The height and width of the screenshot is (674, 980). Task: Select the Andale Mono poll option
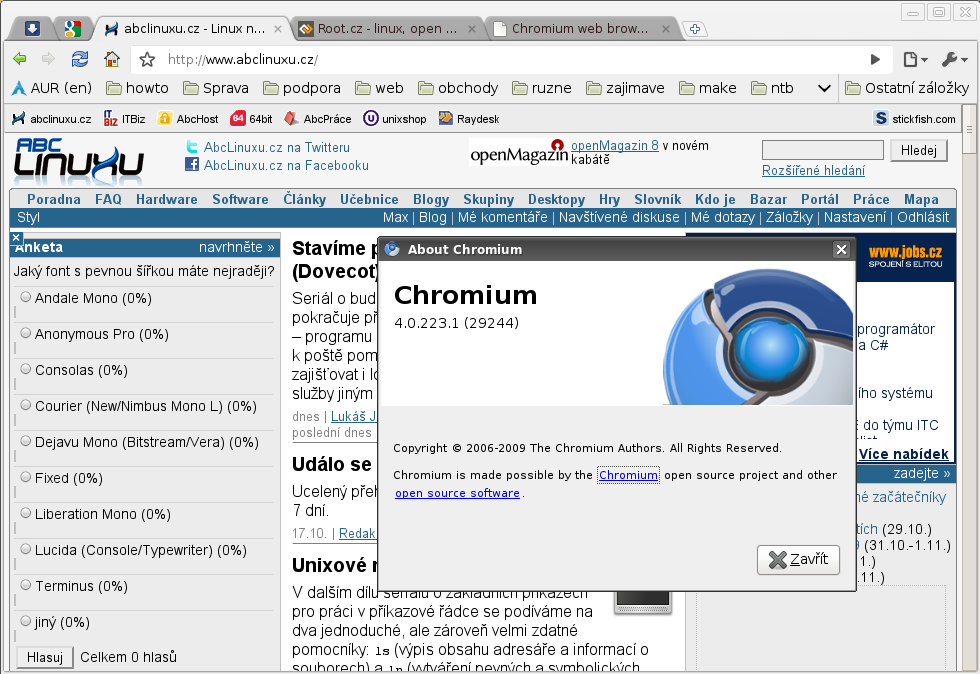pos(26,297)
